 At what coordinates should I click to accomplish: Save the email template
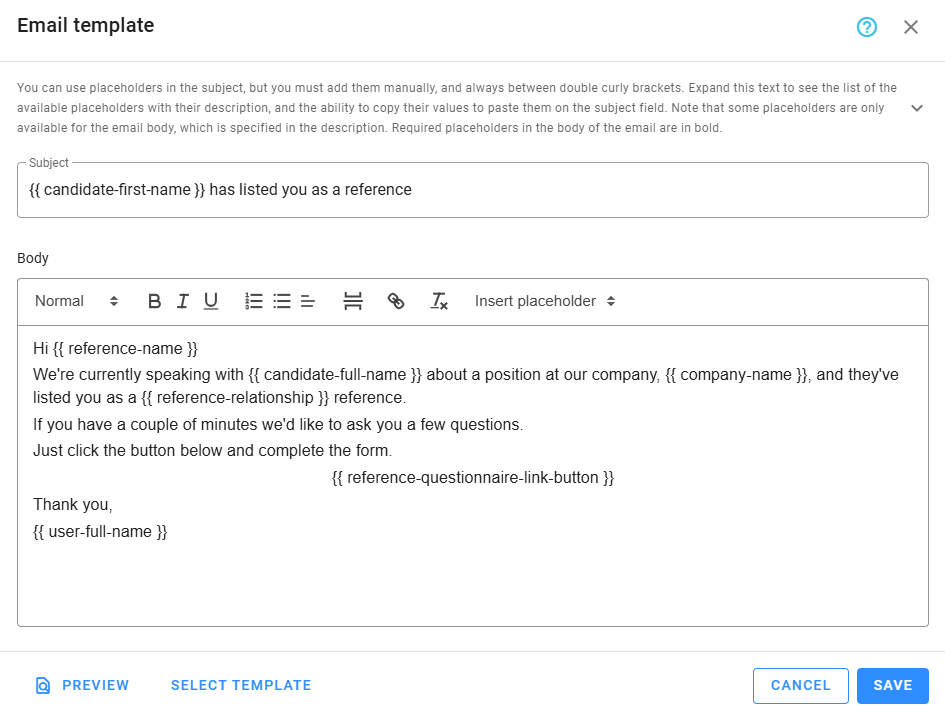tap(892, 685)
